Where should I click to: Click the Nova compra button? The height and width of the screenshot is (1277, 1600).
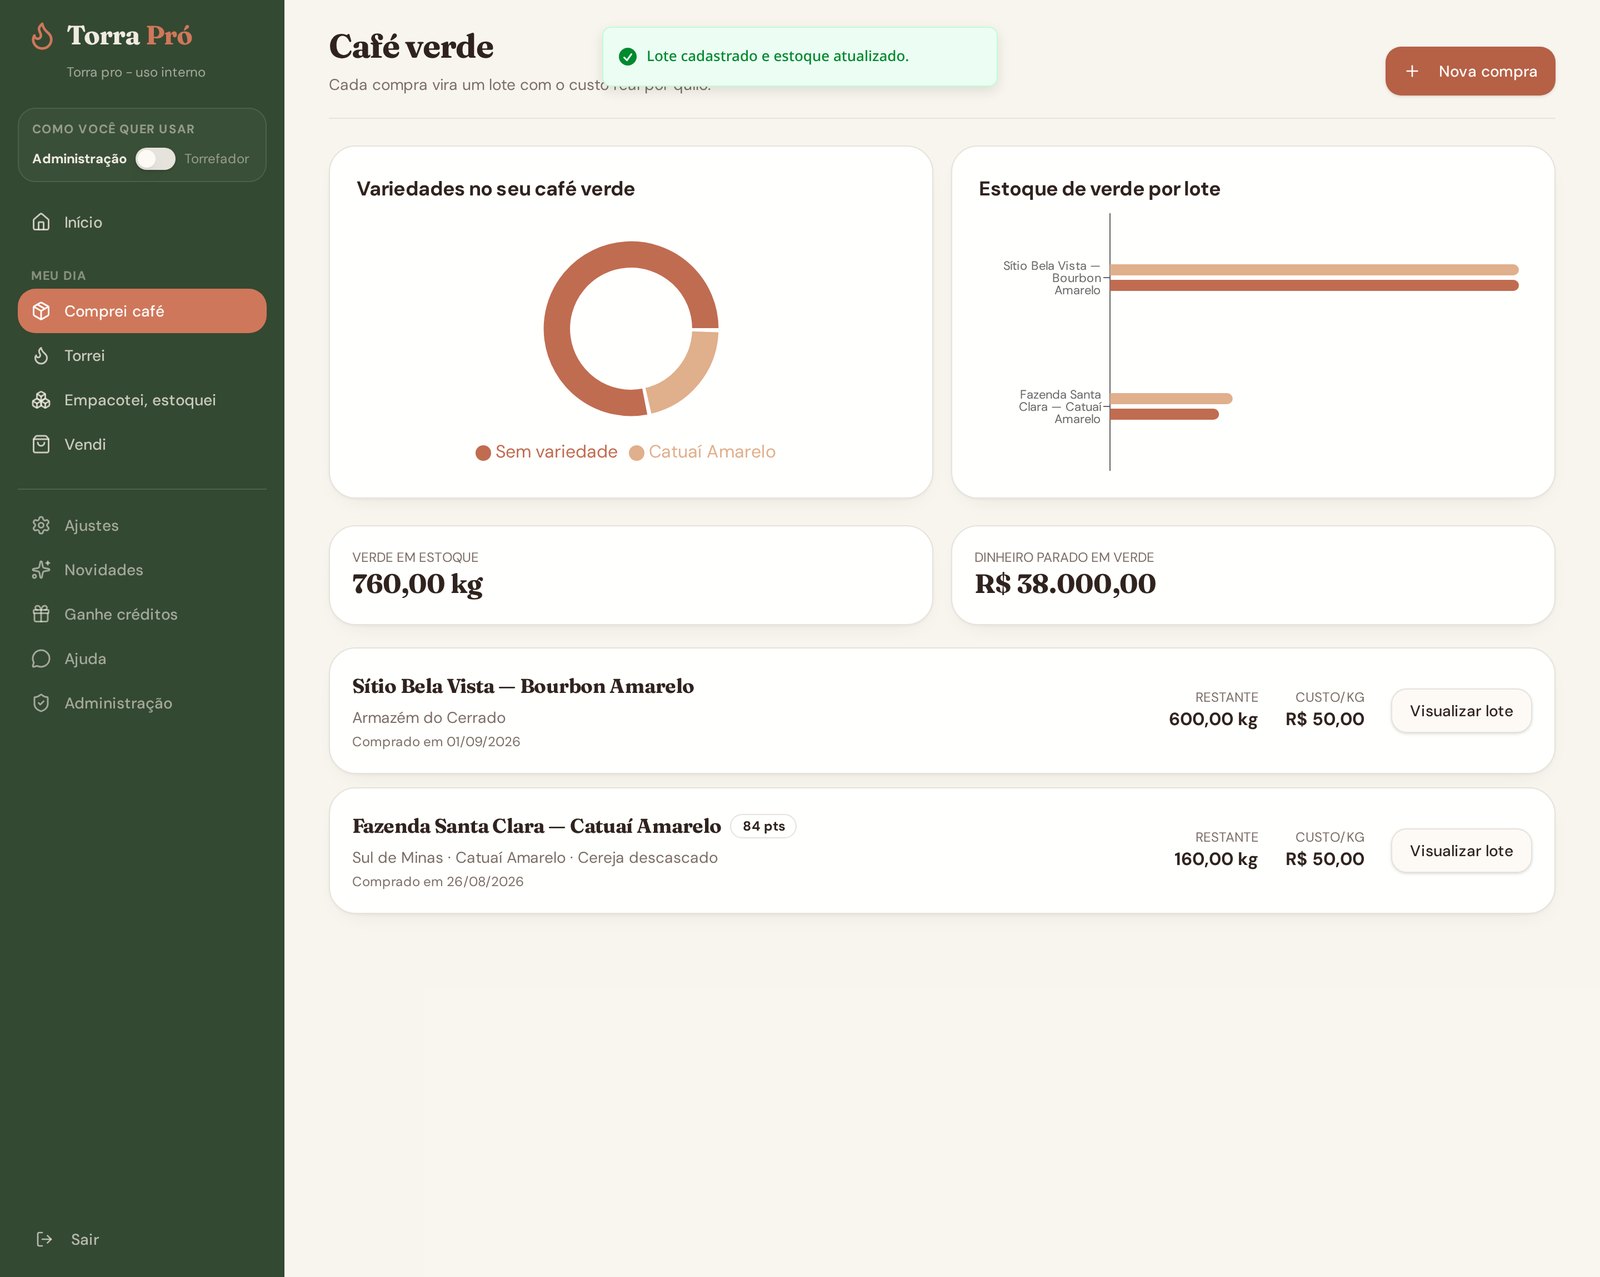pyautogui.click(x=1470, y=71)
